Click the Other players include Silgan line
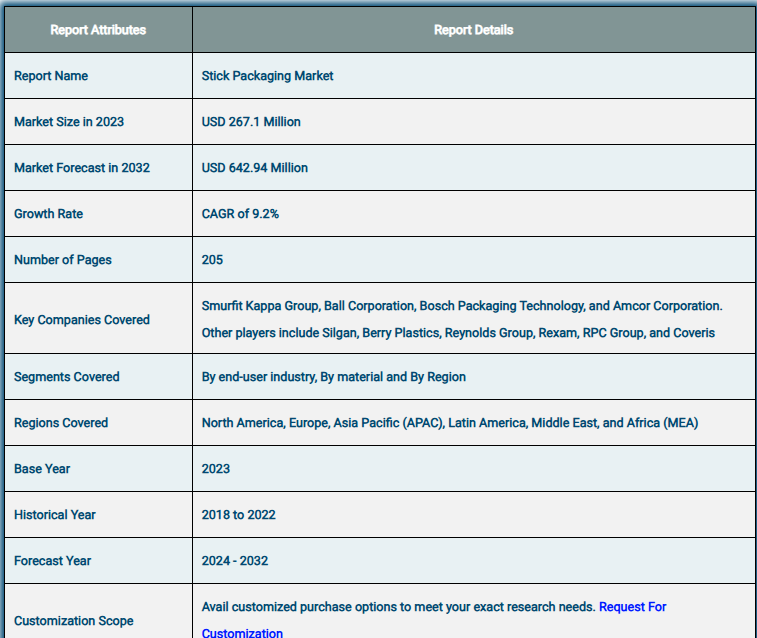 (458, 333)
